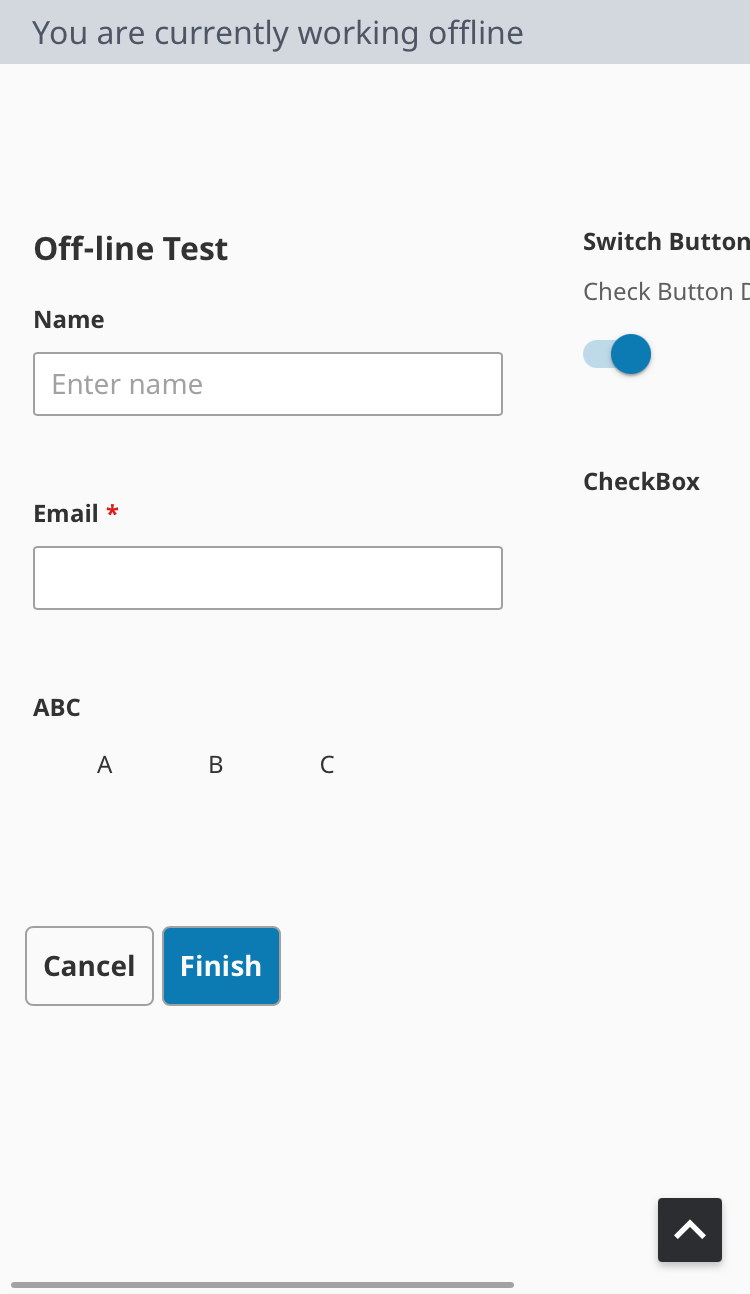Click the scroll-to-top chevron icon
Image resolution: width=750 pixels, height=1294 pixels.
690,1230
